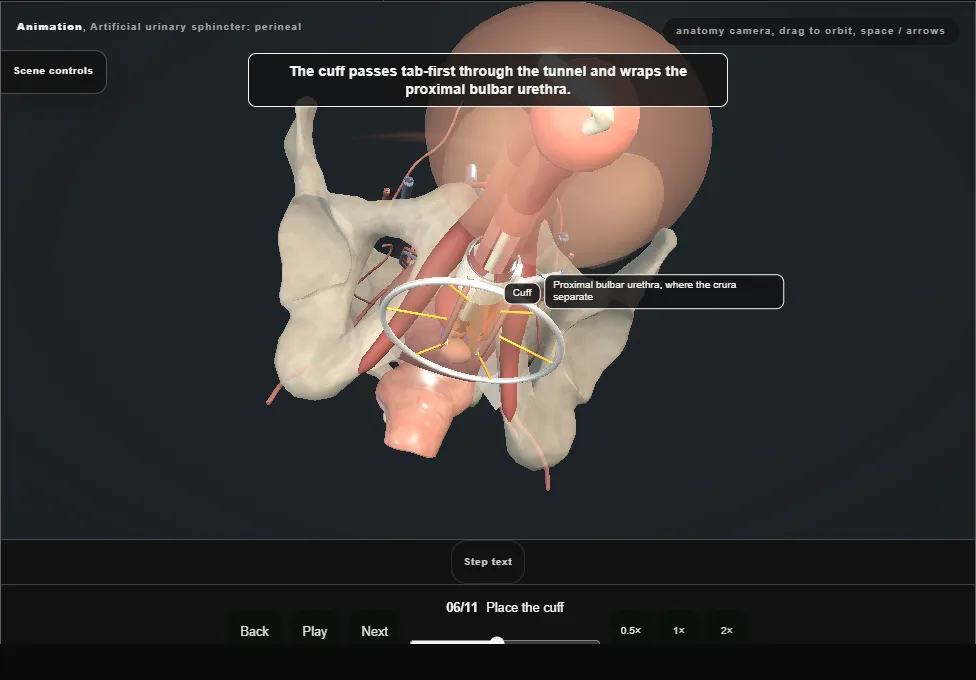Go to the previous step with Back
The image size is (976, 680).
(255, 631)
